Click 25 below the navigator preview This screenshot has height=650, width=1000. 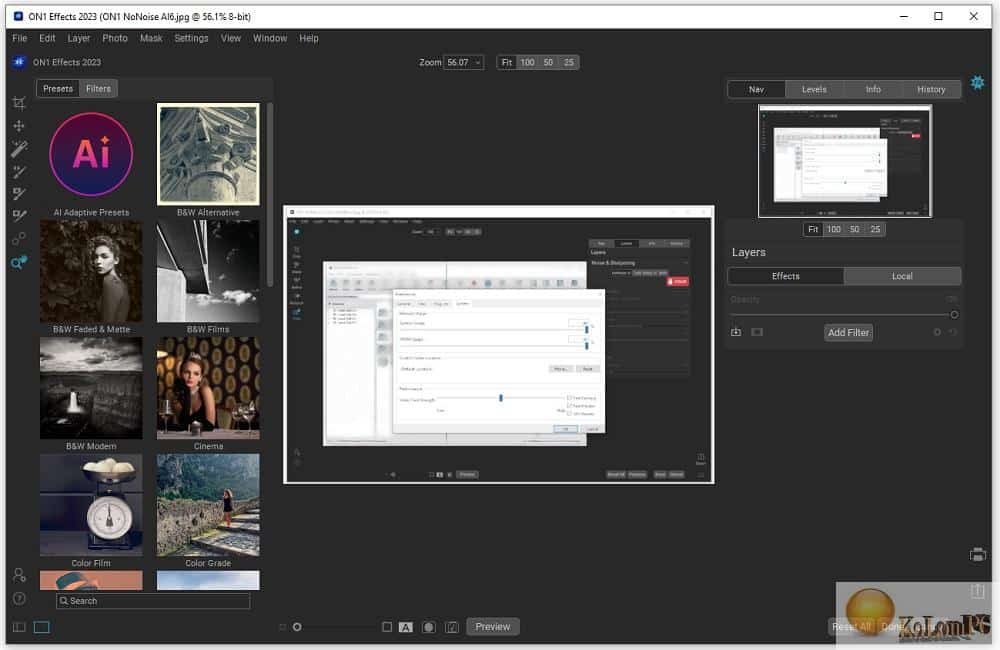pos(875,229)
